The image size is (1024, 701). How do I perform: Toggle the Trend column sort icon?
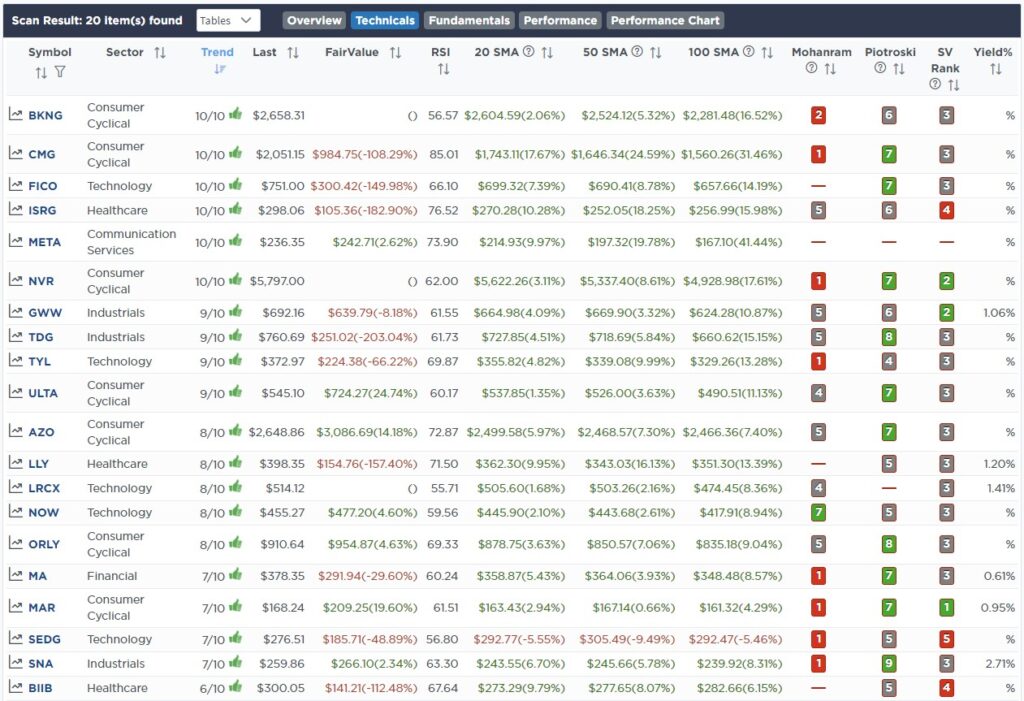(x=219, y=69)
